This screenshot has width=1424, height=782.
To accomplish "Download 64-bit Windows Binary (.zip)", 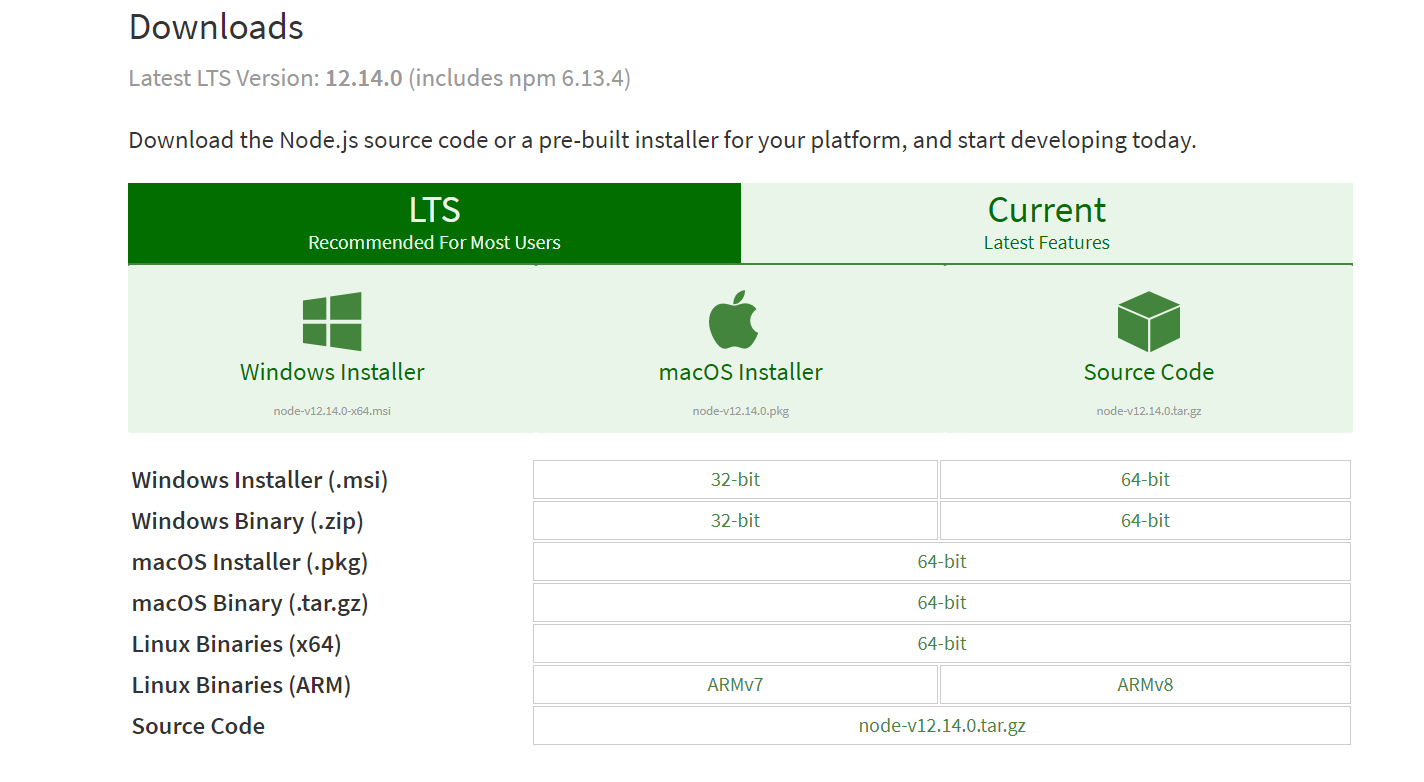I will pyautogui.click(x=1145, y=521).
